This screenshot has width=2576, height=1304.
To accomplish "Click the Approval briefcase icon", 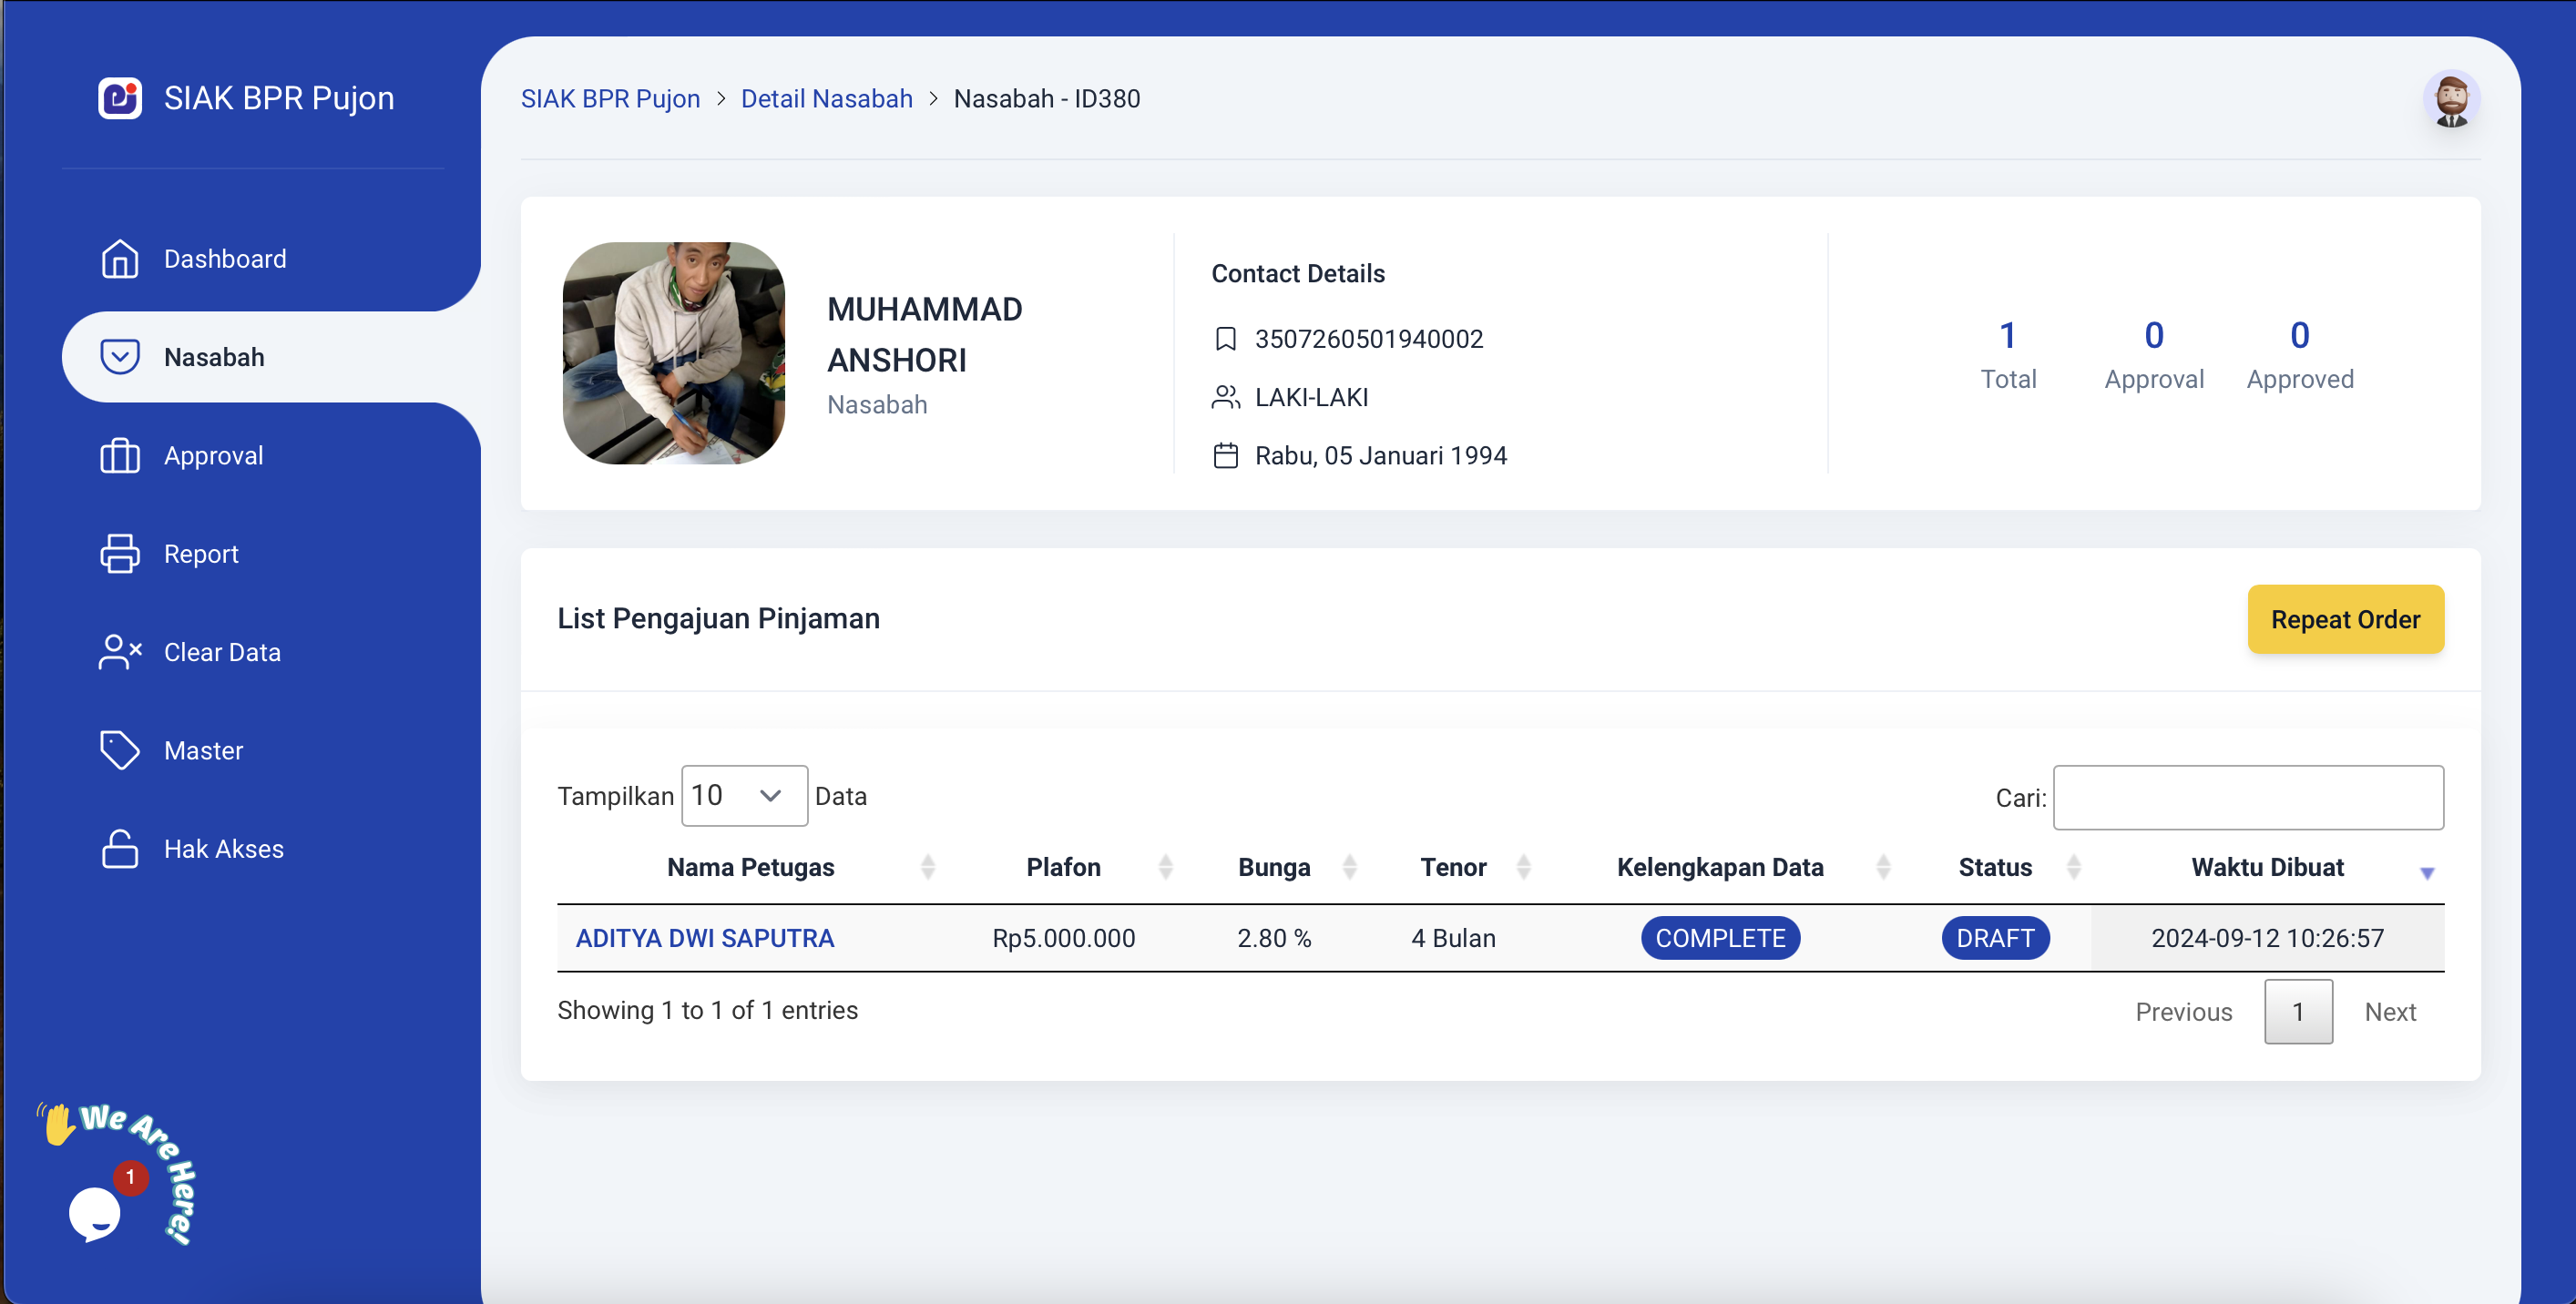I will point(120,456).
